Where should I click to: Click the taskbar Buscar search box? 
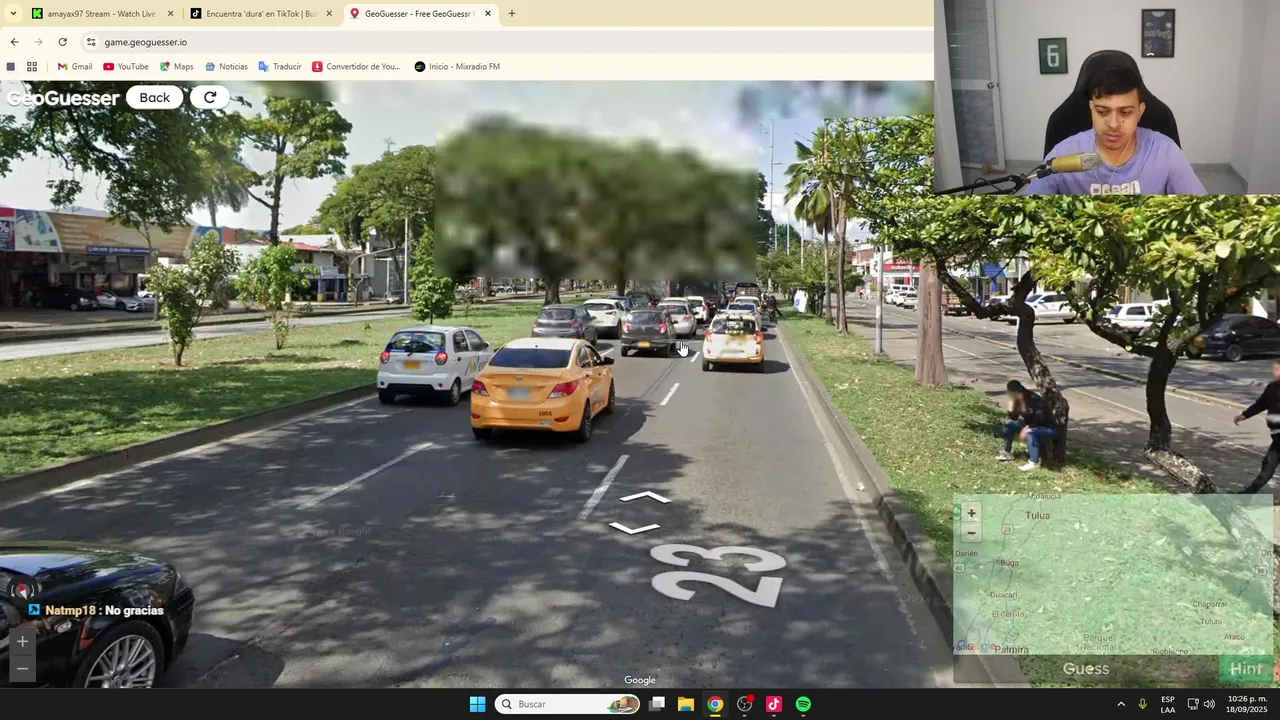coord(567,704)
